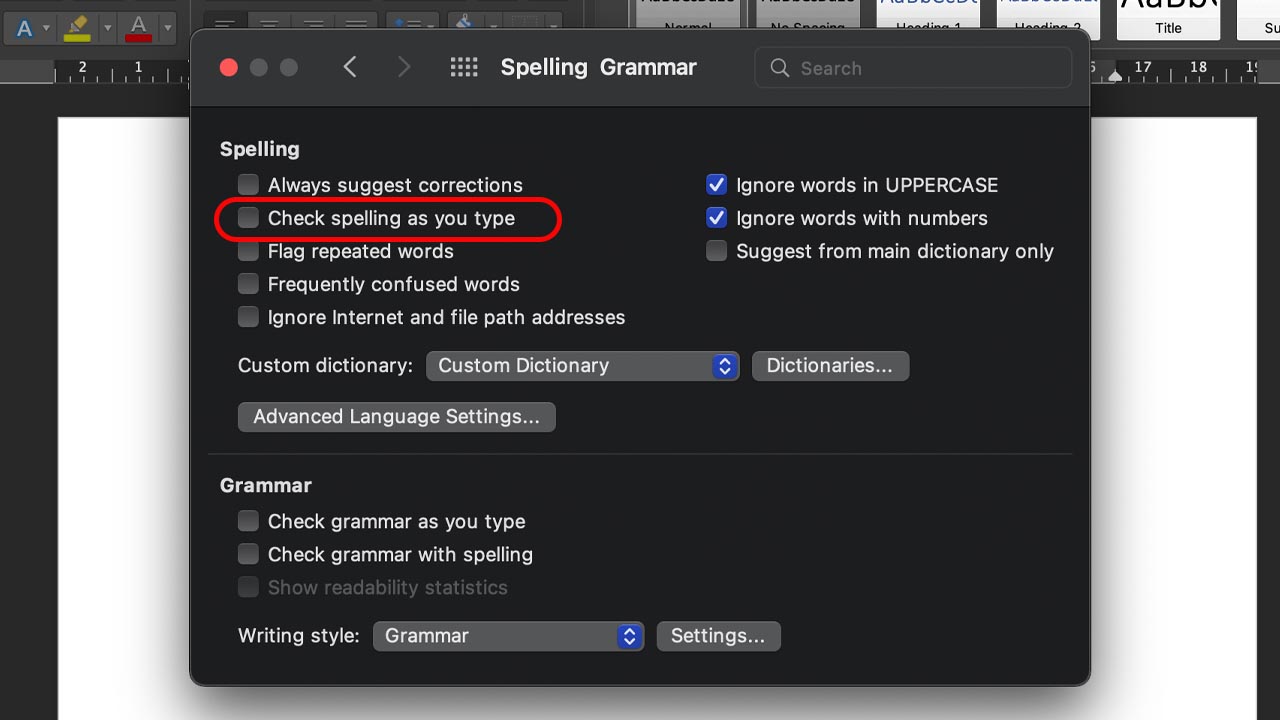Open the Show All preferences grid icon
Viewport: 1280px width, 720px height.
click(464, 67)
